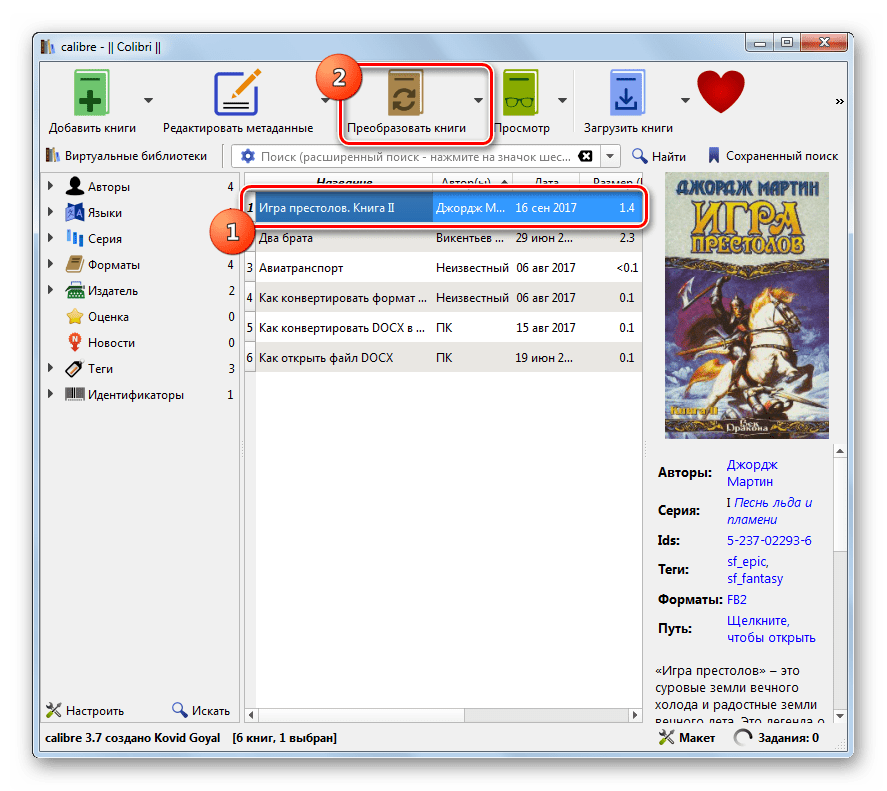Screen dimensions: 887x791
Task: Expand the Авторы tree node
Action: 50,186
